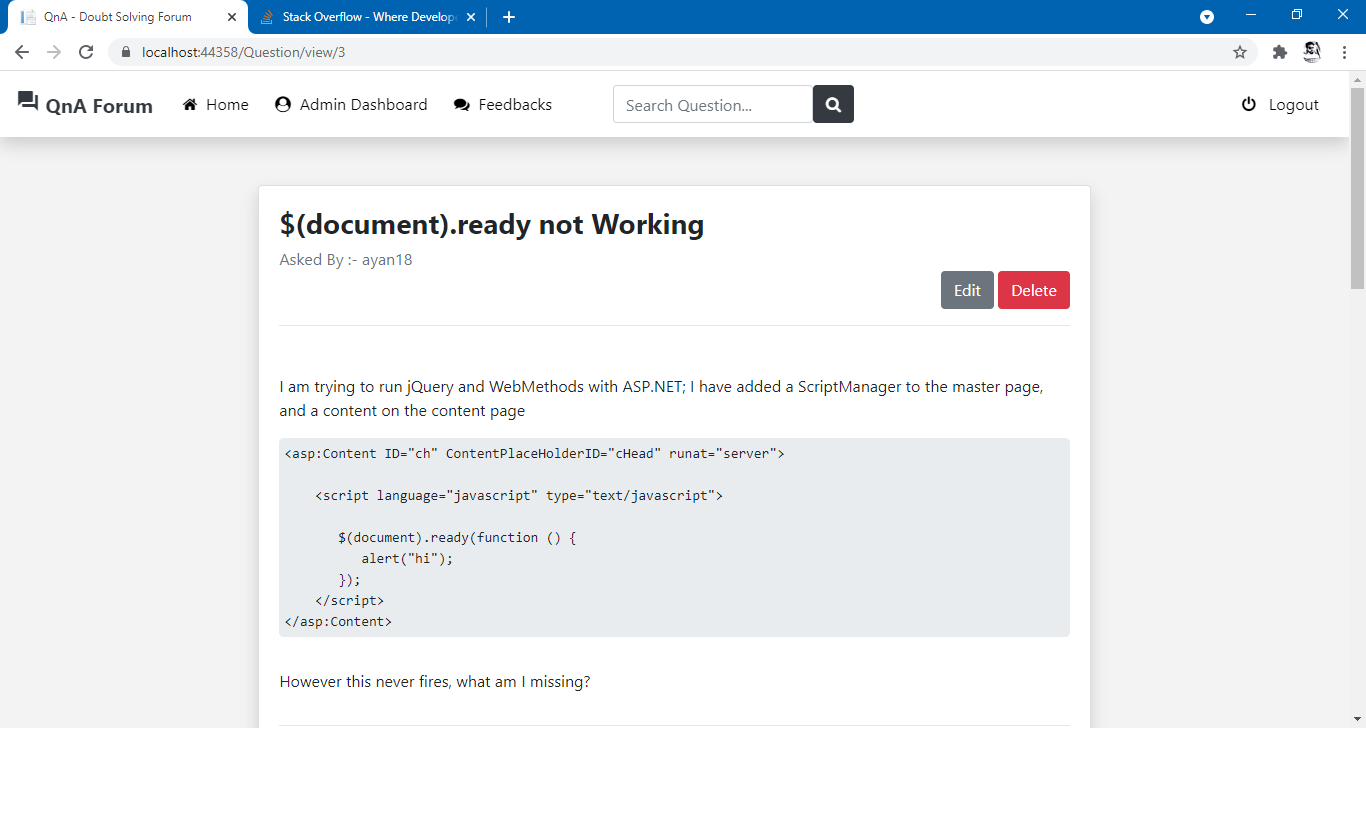
Task: Go back to the previous page
Action: (x=22, y=52)
